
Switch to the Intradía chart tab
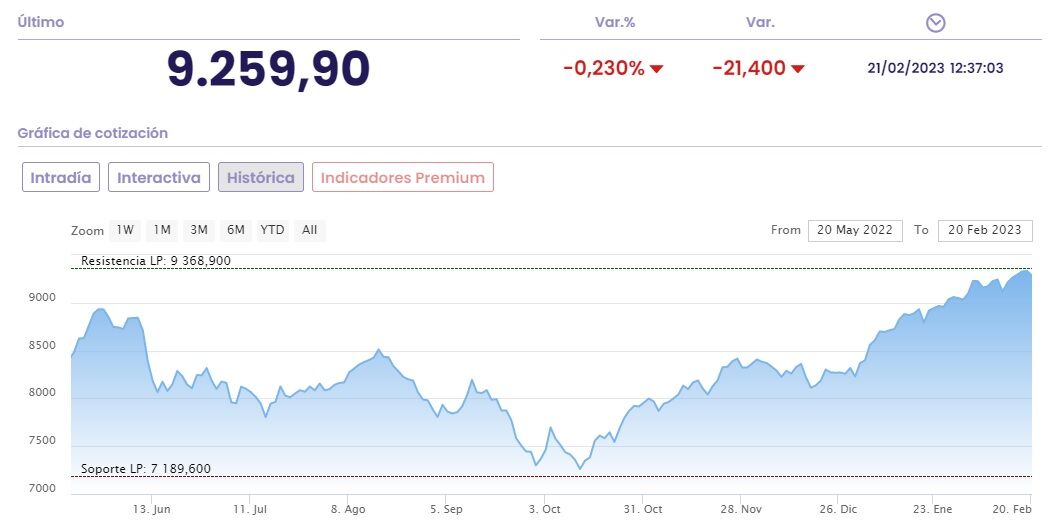tap(61, 178)
